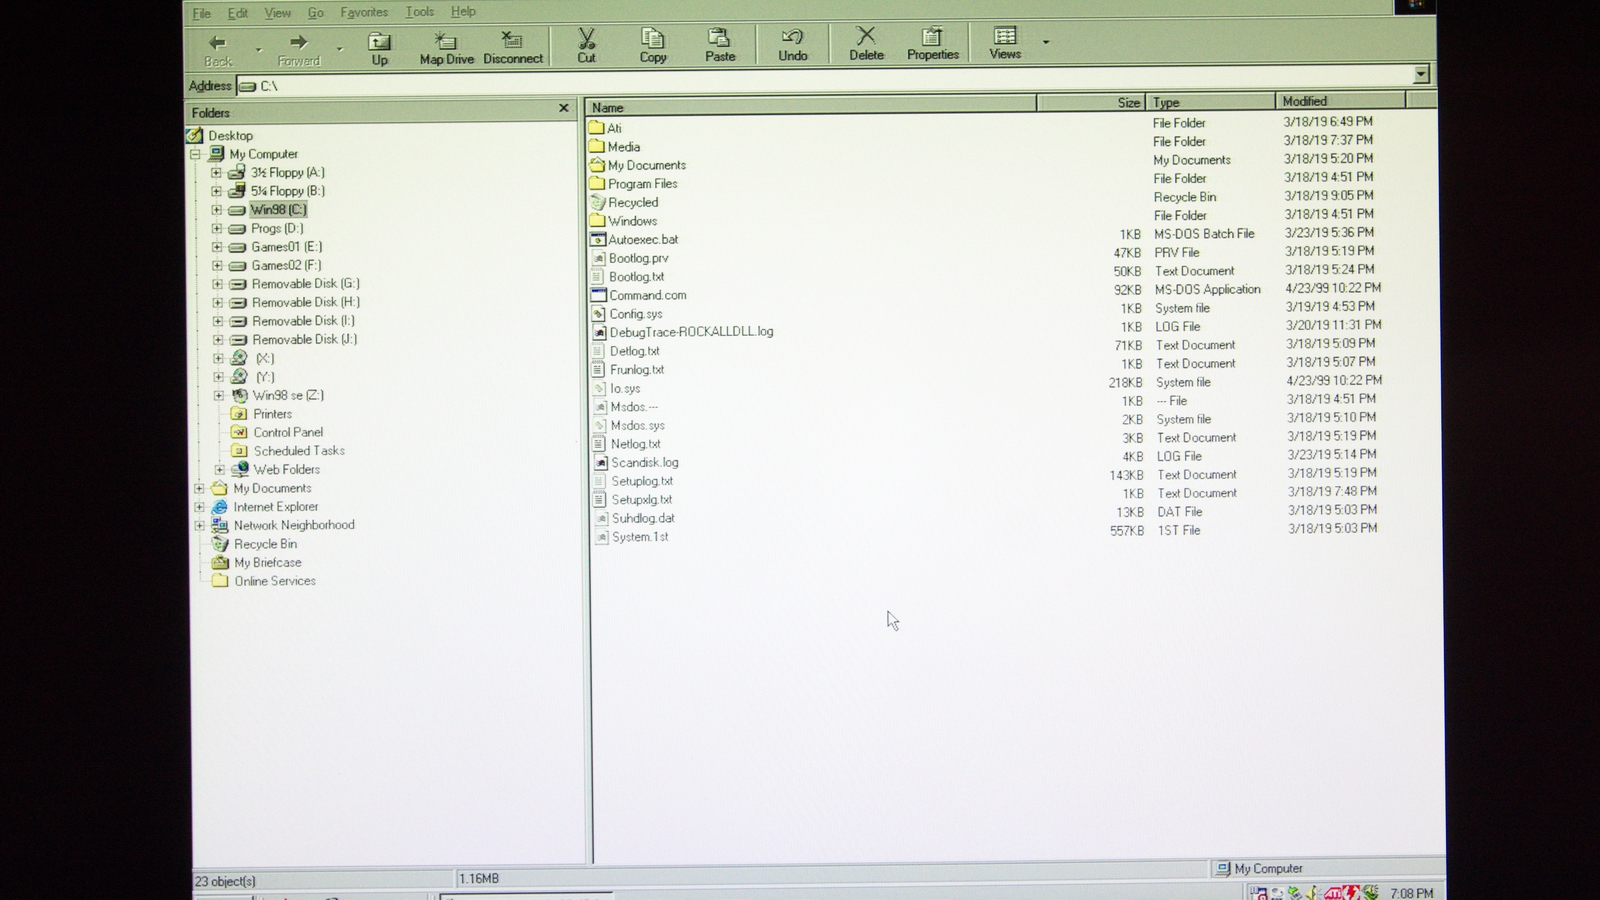This screenshot has height=900, width=1600.
Task: Select Online Services folder in tree
Action: click(x=275, y=581)
